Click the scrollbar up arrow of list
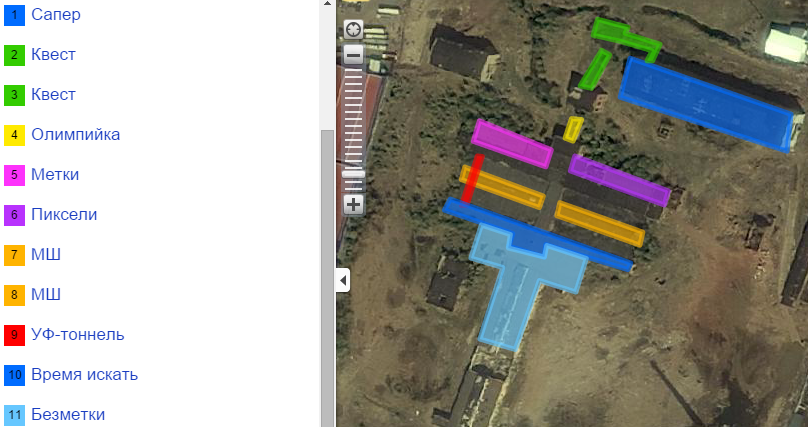Image resolution: width=808 pixels, height=427 pixels. click(327, 3)
